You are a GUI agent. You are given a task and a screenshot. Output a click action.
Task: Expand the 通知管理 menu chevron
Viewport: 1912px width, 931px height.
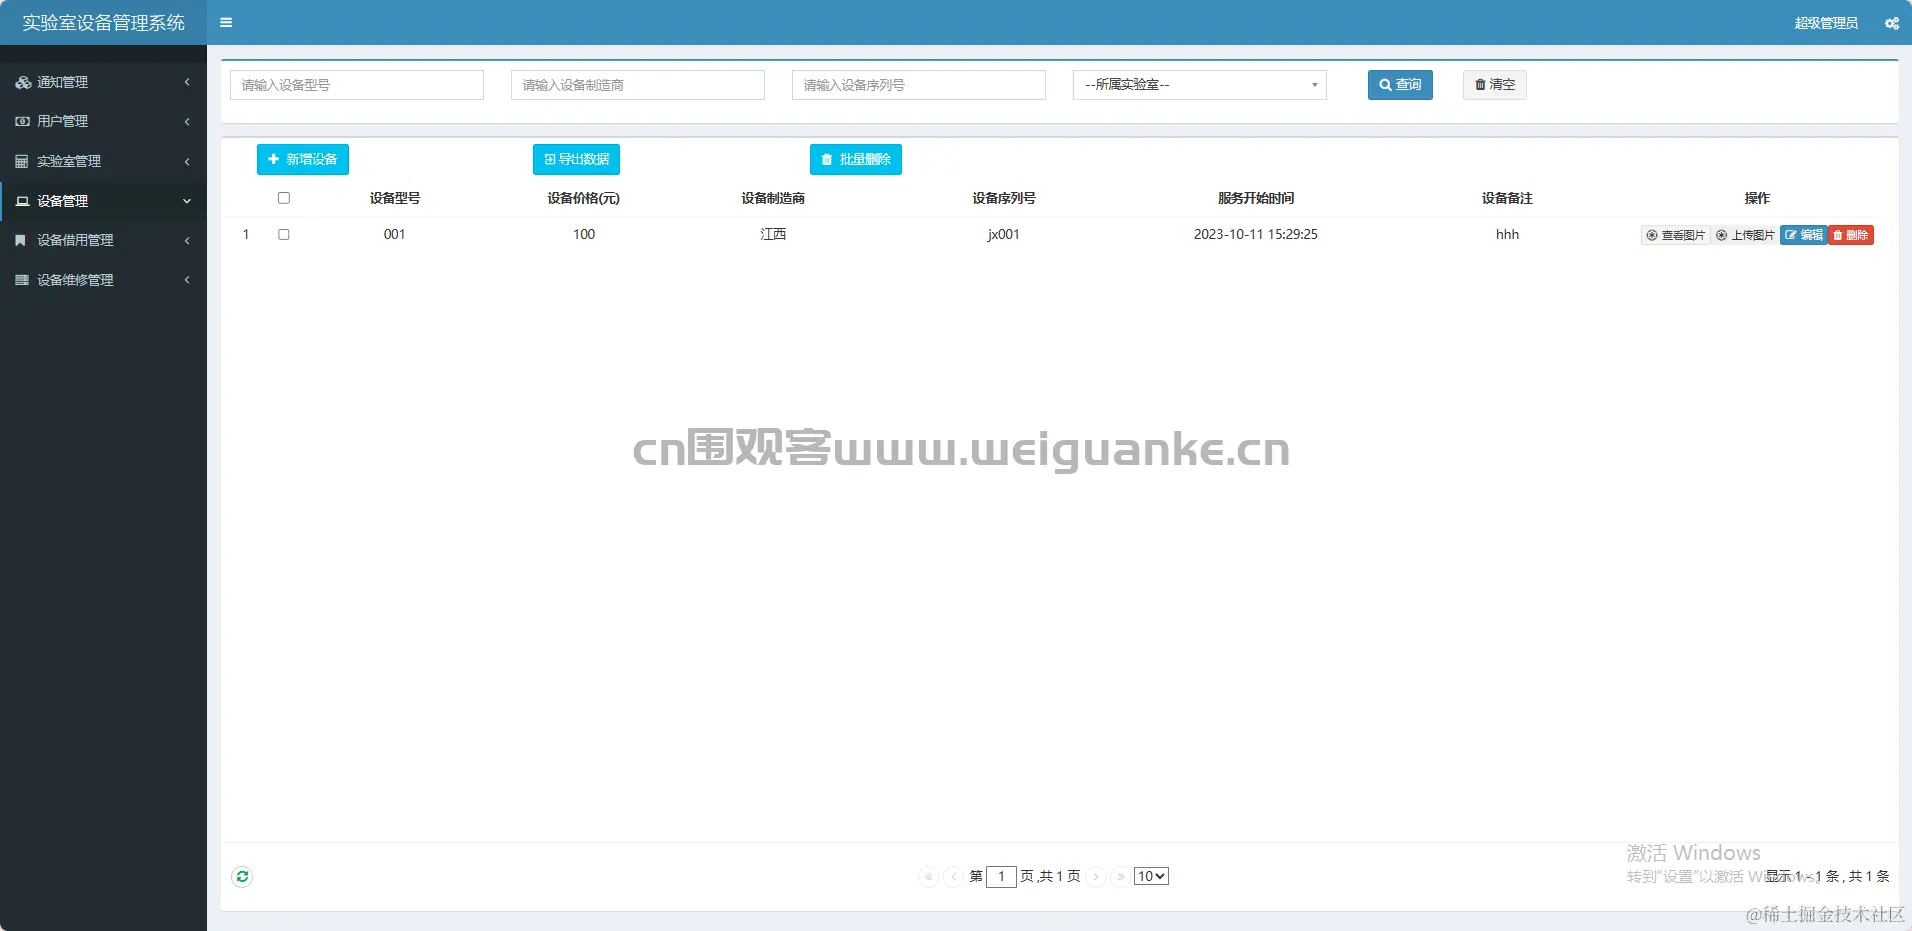[187, 82]
